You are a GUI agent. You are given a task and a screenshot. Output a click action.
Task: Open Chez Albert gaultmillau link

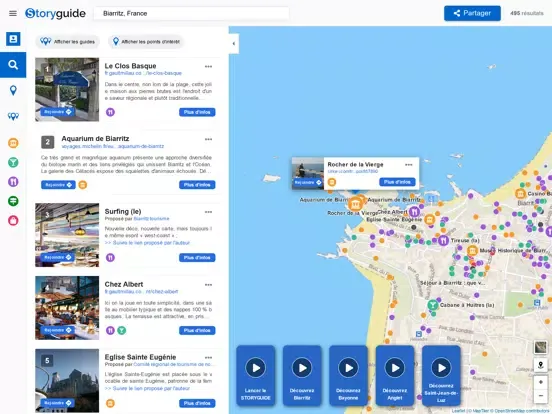(141, 291)
